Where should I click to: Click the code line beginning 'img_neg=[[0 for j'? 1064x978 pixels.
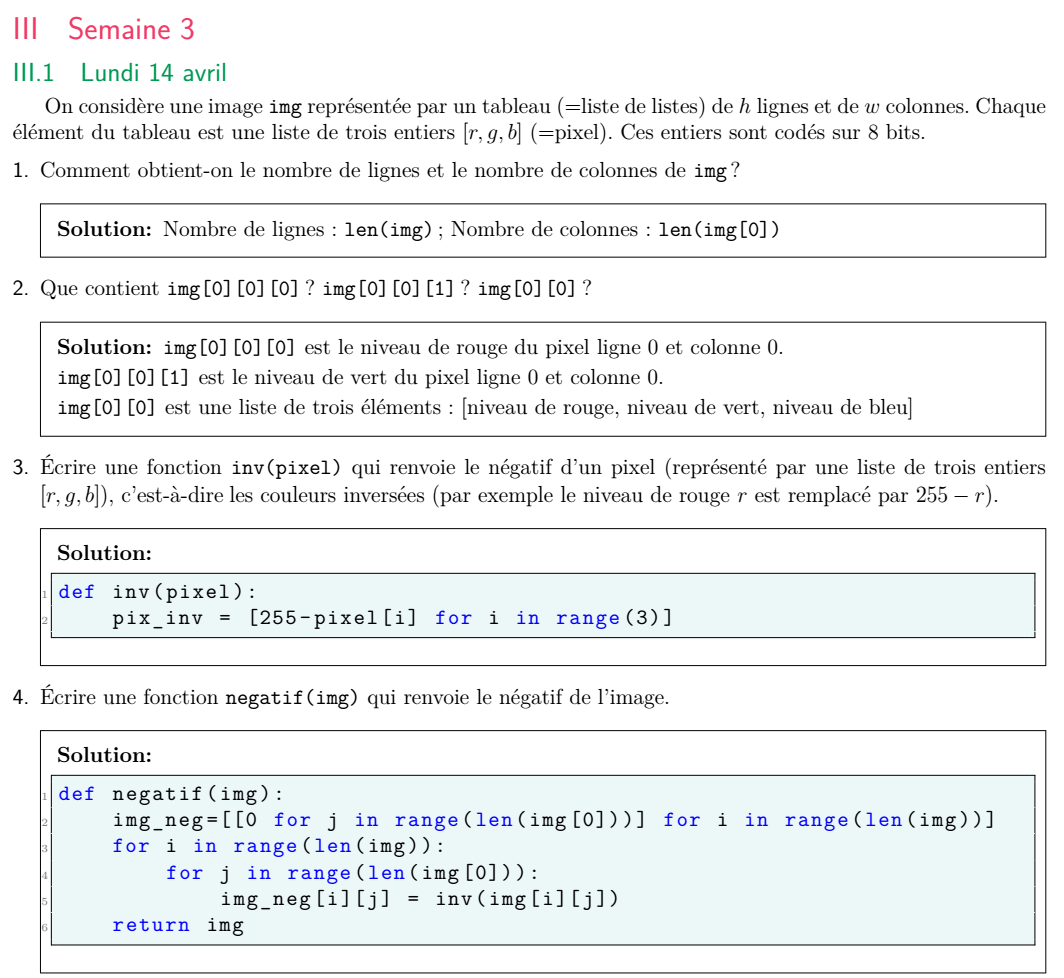click(554, 820)
